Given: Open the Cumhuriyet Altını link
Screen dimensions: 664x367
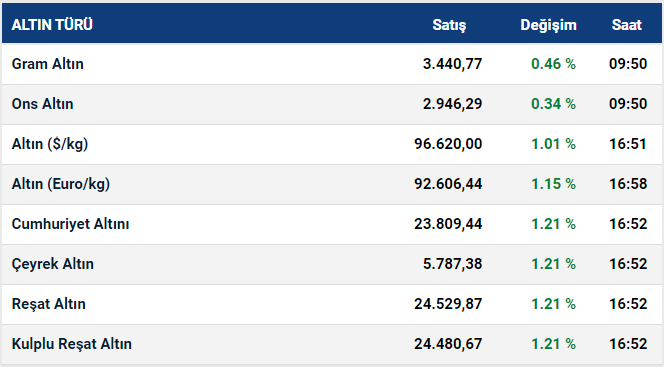Looking at the screenshot, I should pos(70,224).
